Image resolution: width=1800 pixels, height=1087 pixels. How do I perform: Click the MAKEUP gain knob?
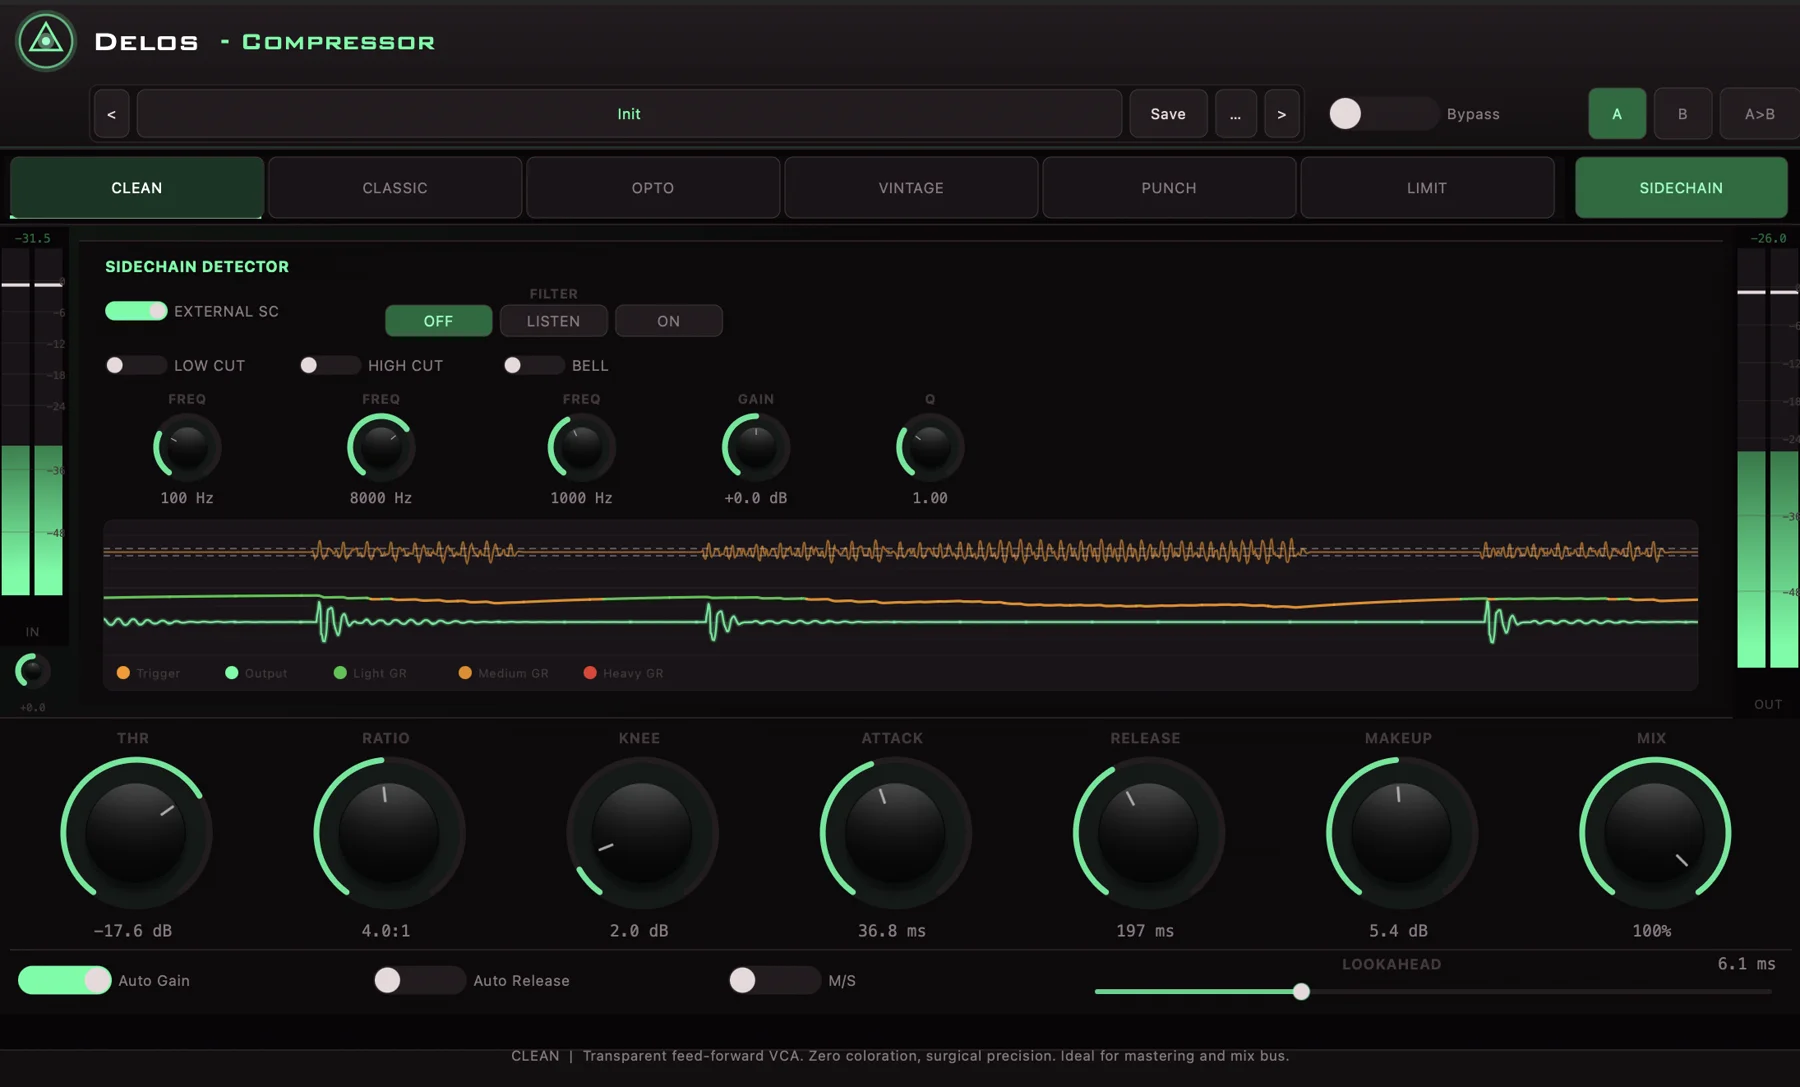coord(1401,833)
